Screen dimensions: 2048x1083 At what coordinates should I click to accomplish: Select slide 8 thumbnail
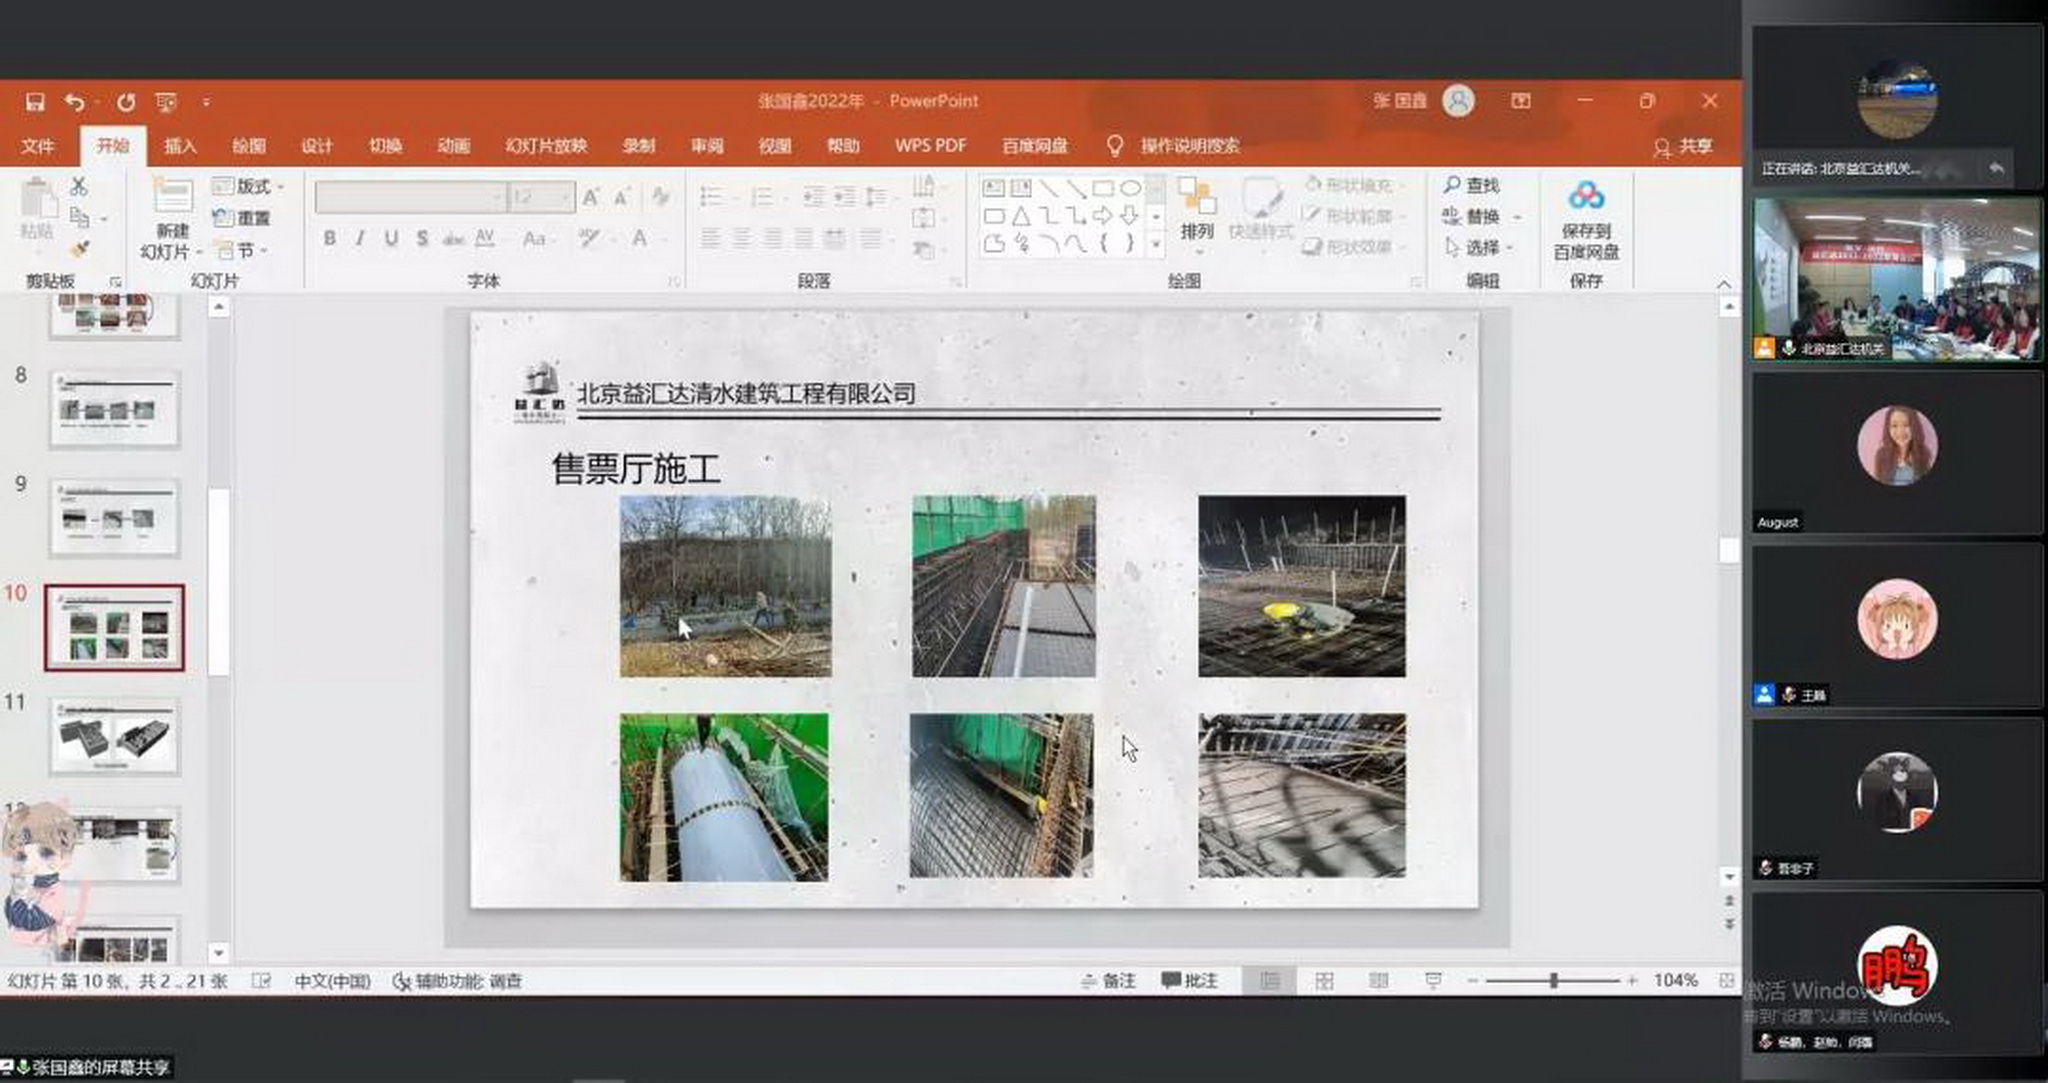(x=114, y=408)
